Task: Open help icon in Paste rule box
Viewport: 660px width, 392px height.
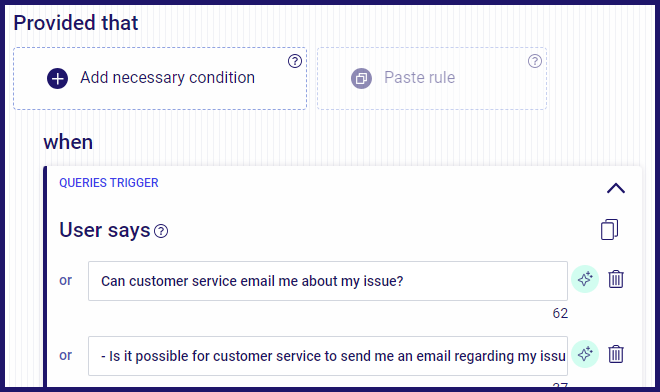Action: pos(535,61)
